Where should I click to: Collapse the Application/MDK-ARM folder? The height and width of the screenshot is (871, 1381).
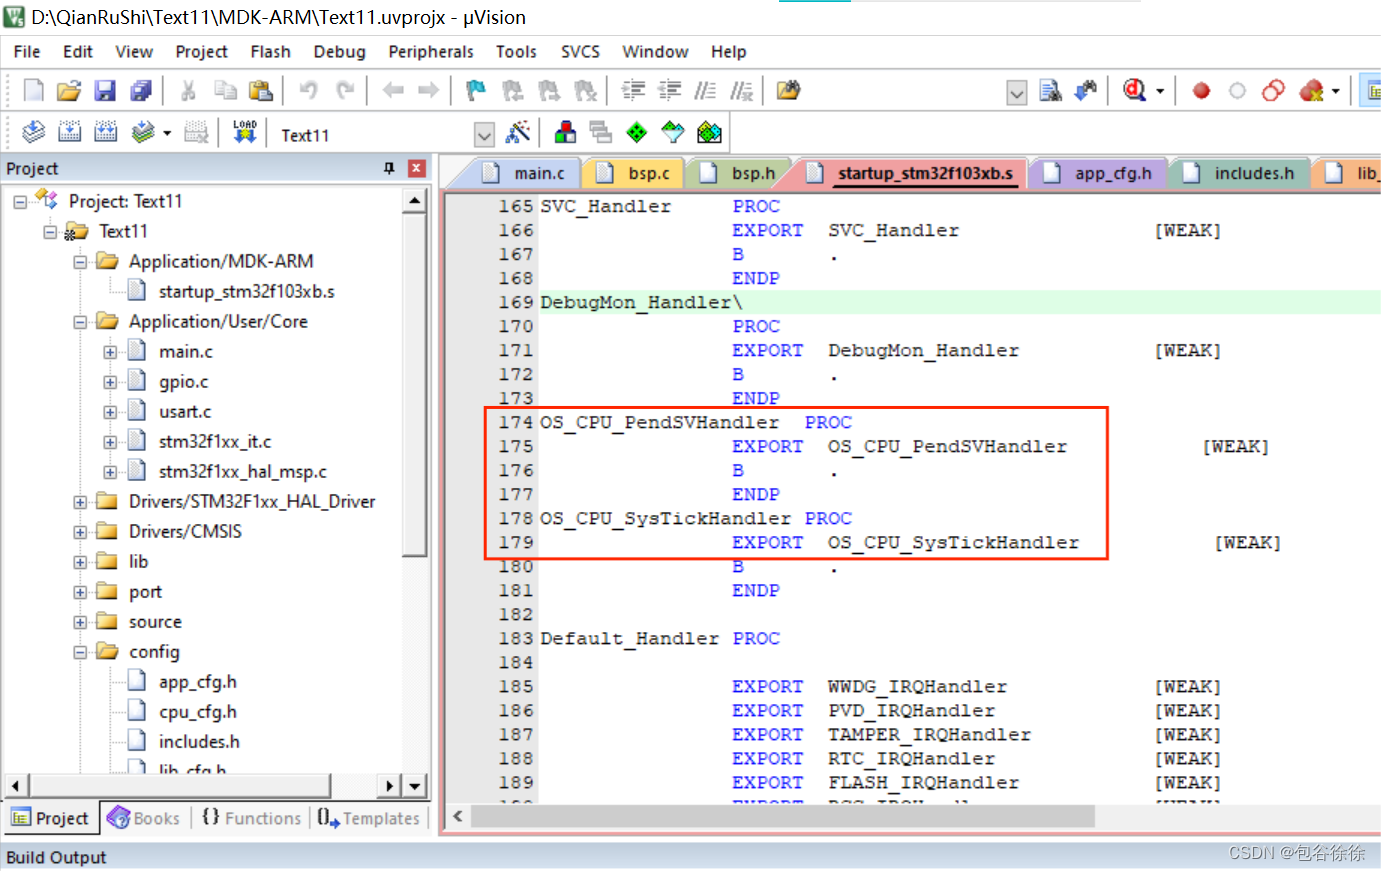(80, 262)
